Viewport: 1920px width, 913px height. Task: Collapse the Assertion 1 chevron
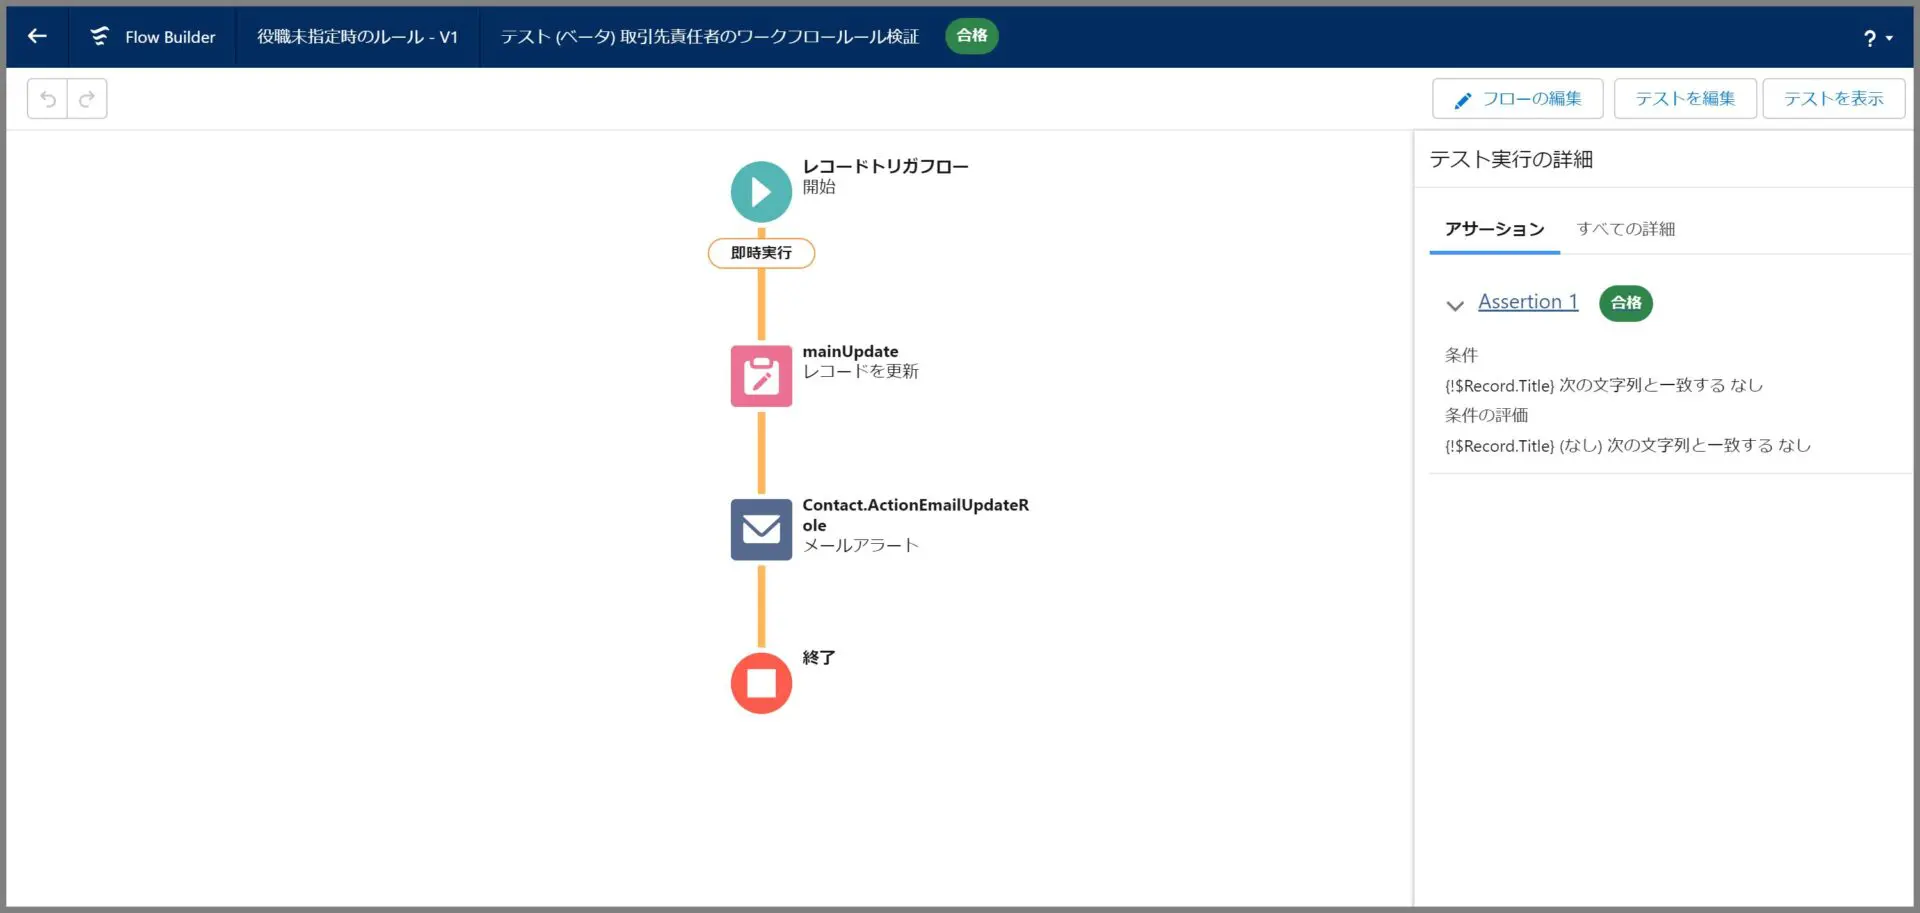coord(1454,305)
